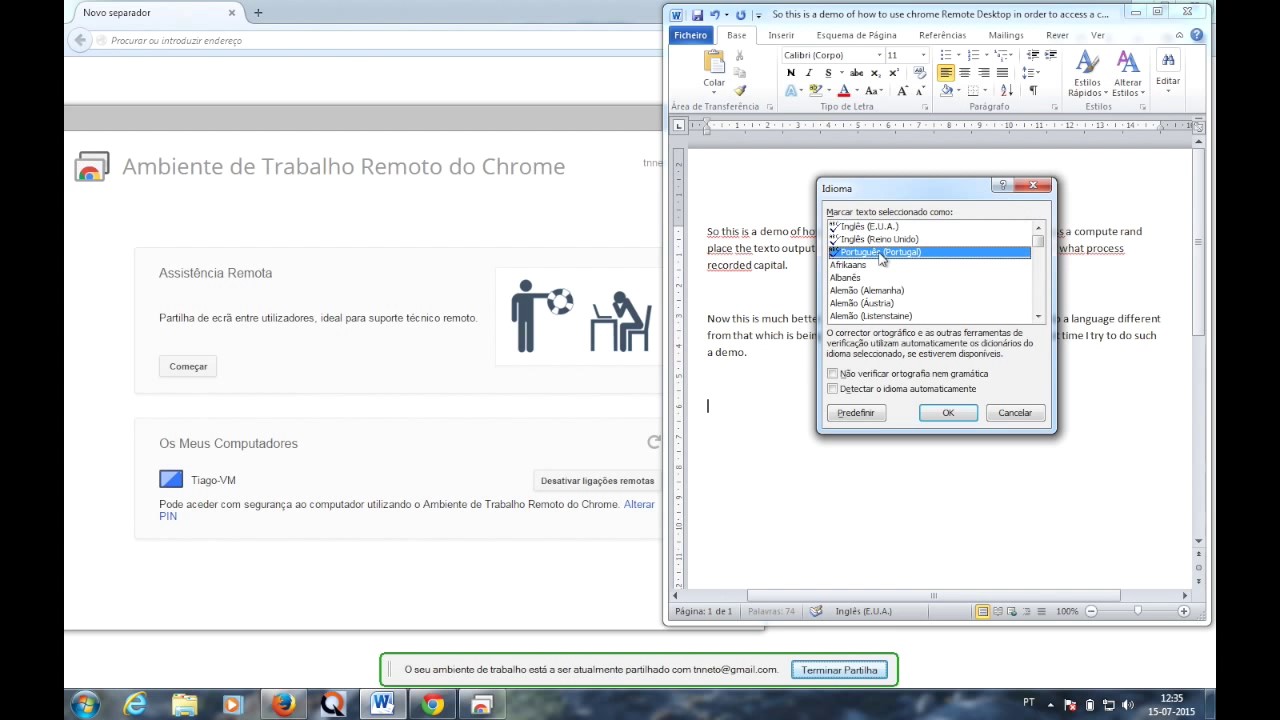This screenshot has height=720, width=1280.
Task: Click the Começar button under Assistência Remota
Action: (x=188, y=367)
